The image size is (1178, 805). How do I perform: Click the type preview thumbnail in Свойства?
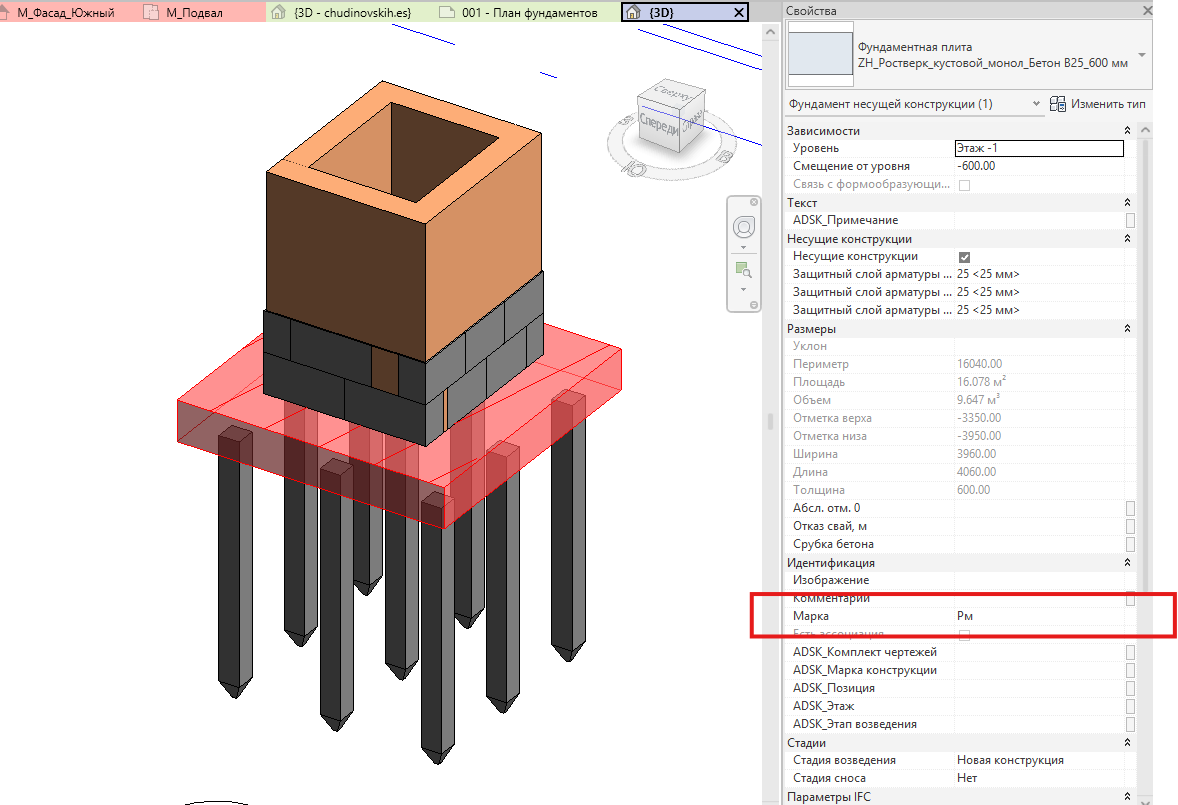[820, 55]
